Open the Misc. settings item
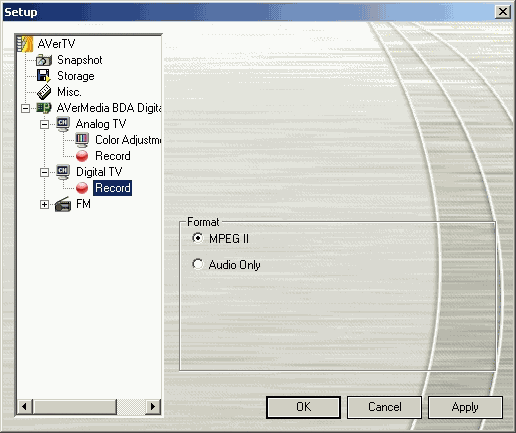This screenshot has width=516, height=433. (x=69, y=92)
